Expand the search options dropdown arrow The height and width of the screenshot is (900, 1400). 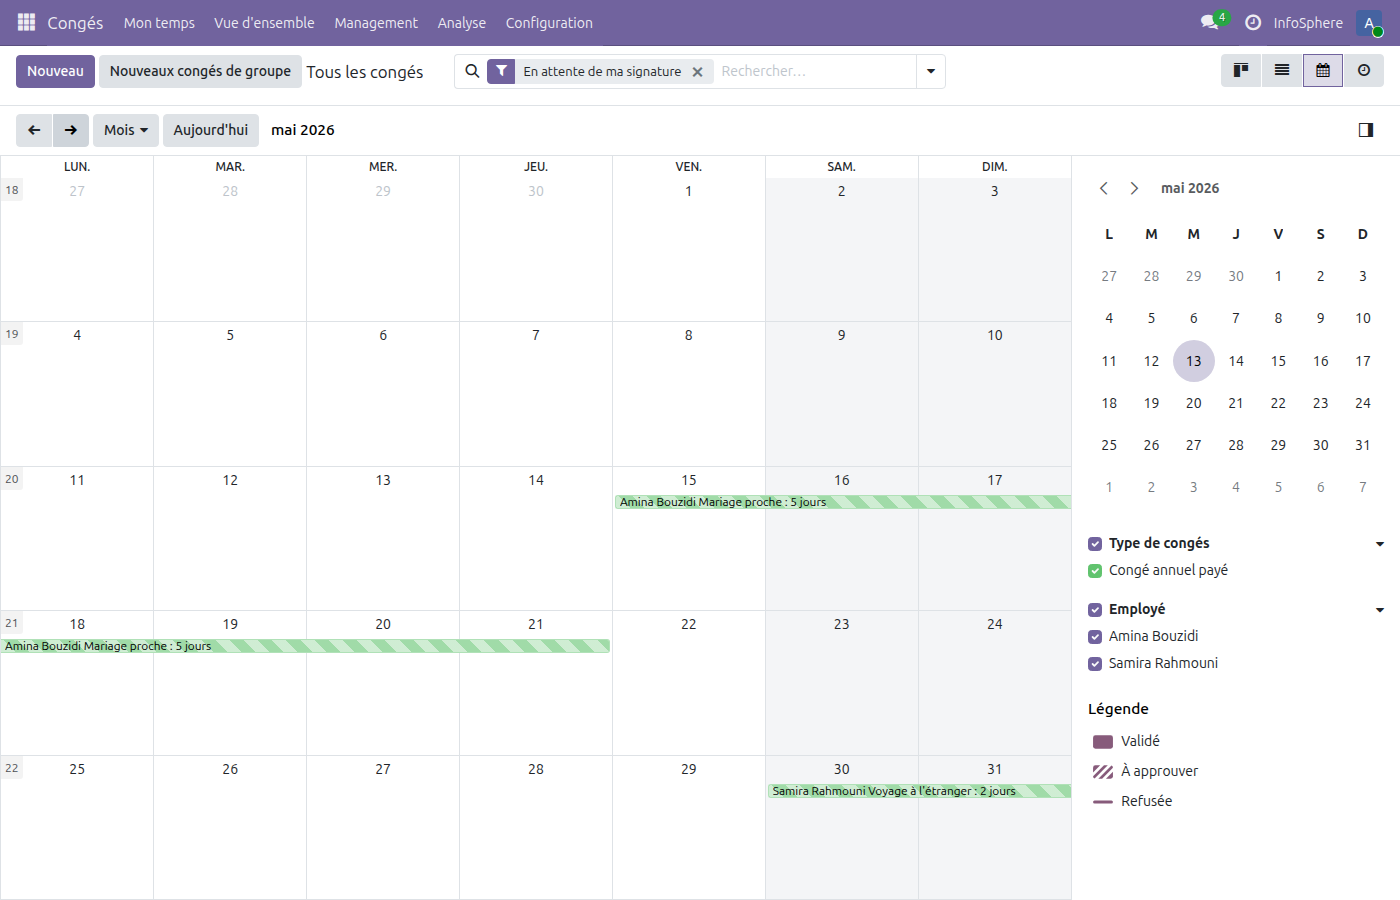[930, 71]
